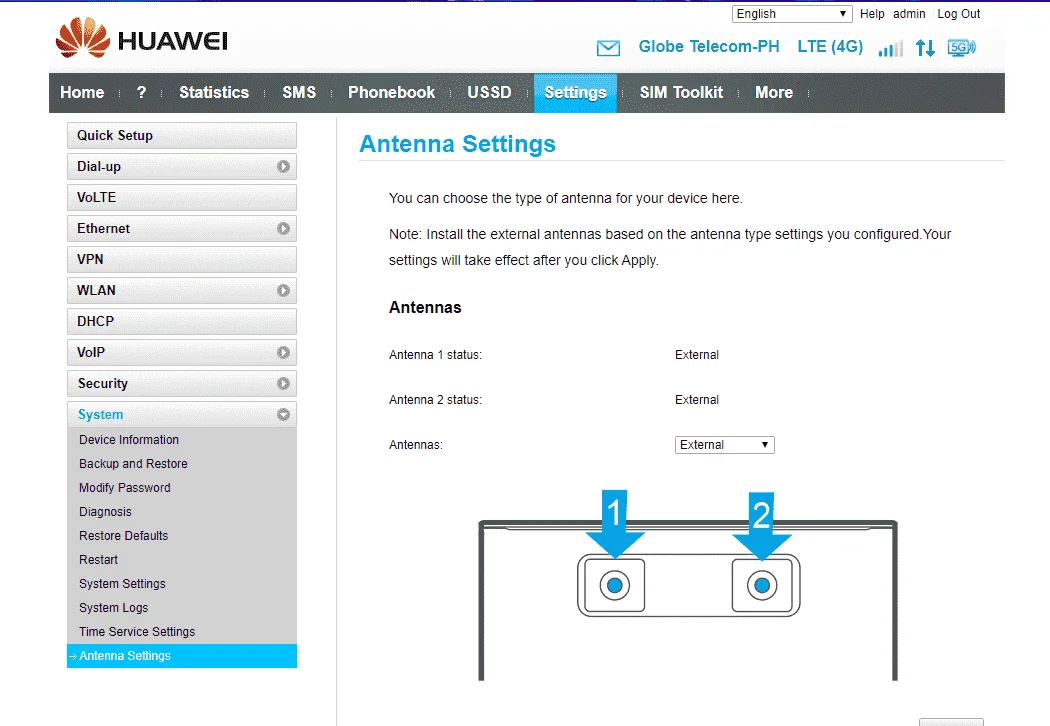Open the VoIP sidebar section
Image resolution: width=1050 pixels, height=726 pixels.
(181, 353)
